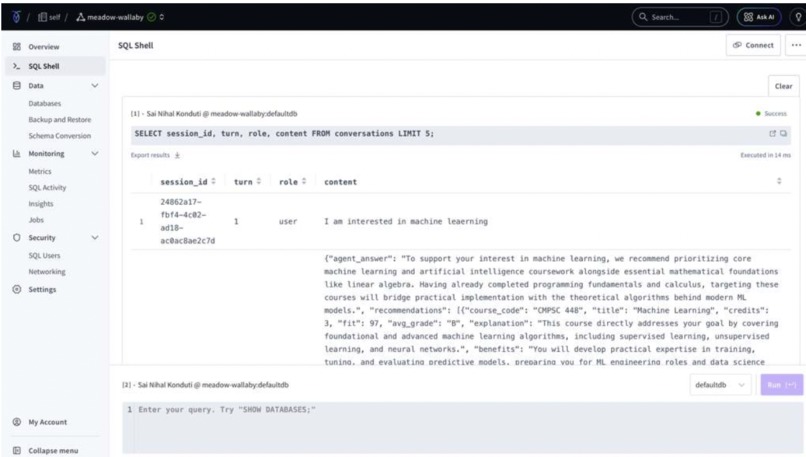Click the 'Executed in 14 ms' text
Viewport: 806px width, 457px height.
[x=765, y=155]
